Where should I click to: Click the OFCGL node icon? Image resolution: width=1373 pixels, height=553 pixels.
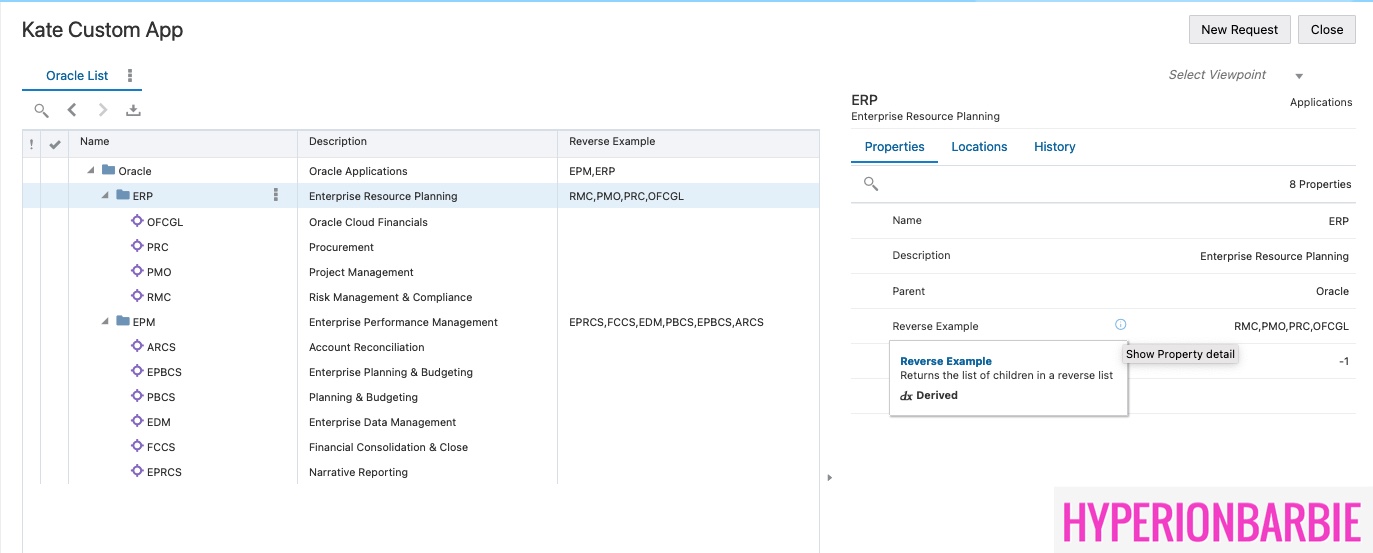click(138, 222)
